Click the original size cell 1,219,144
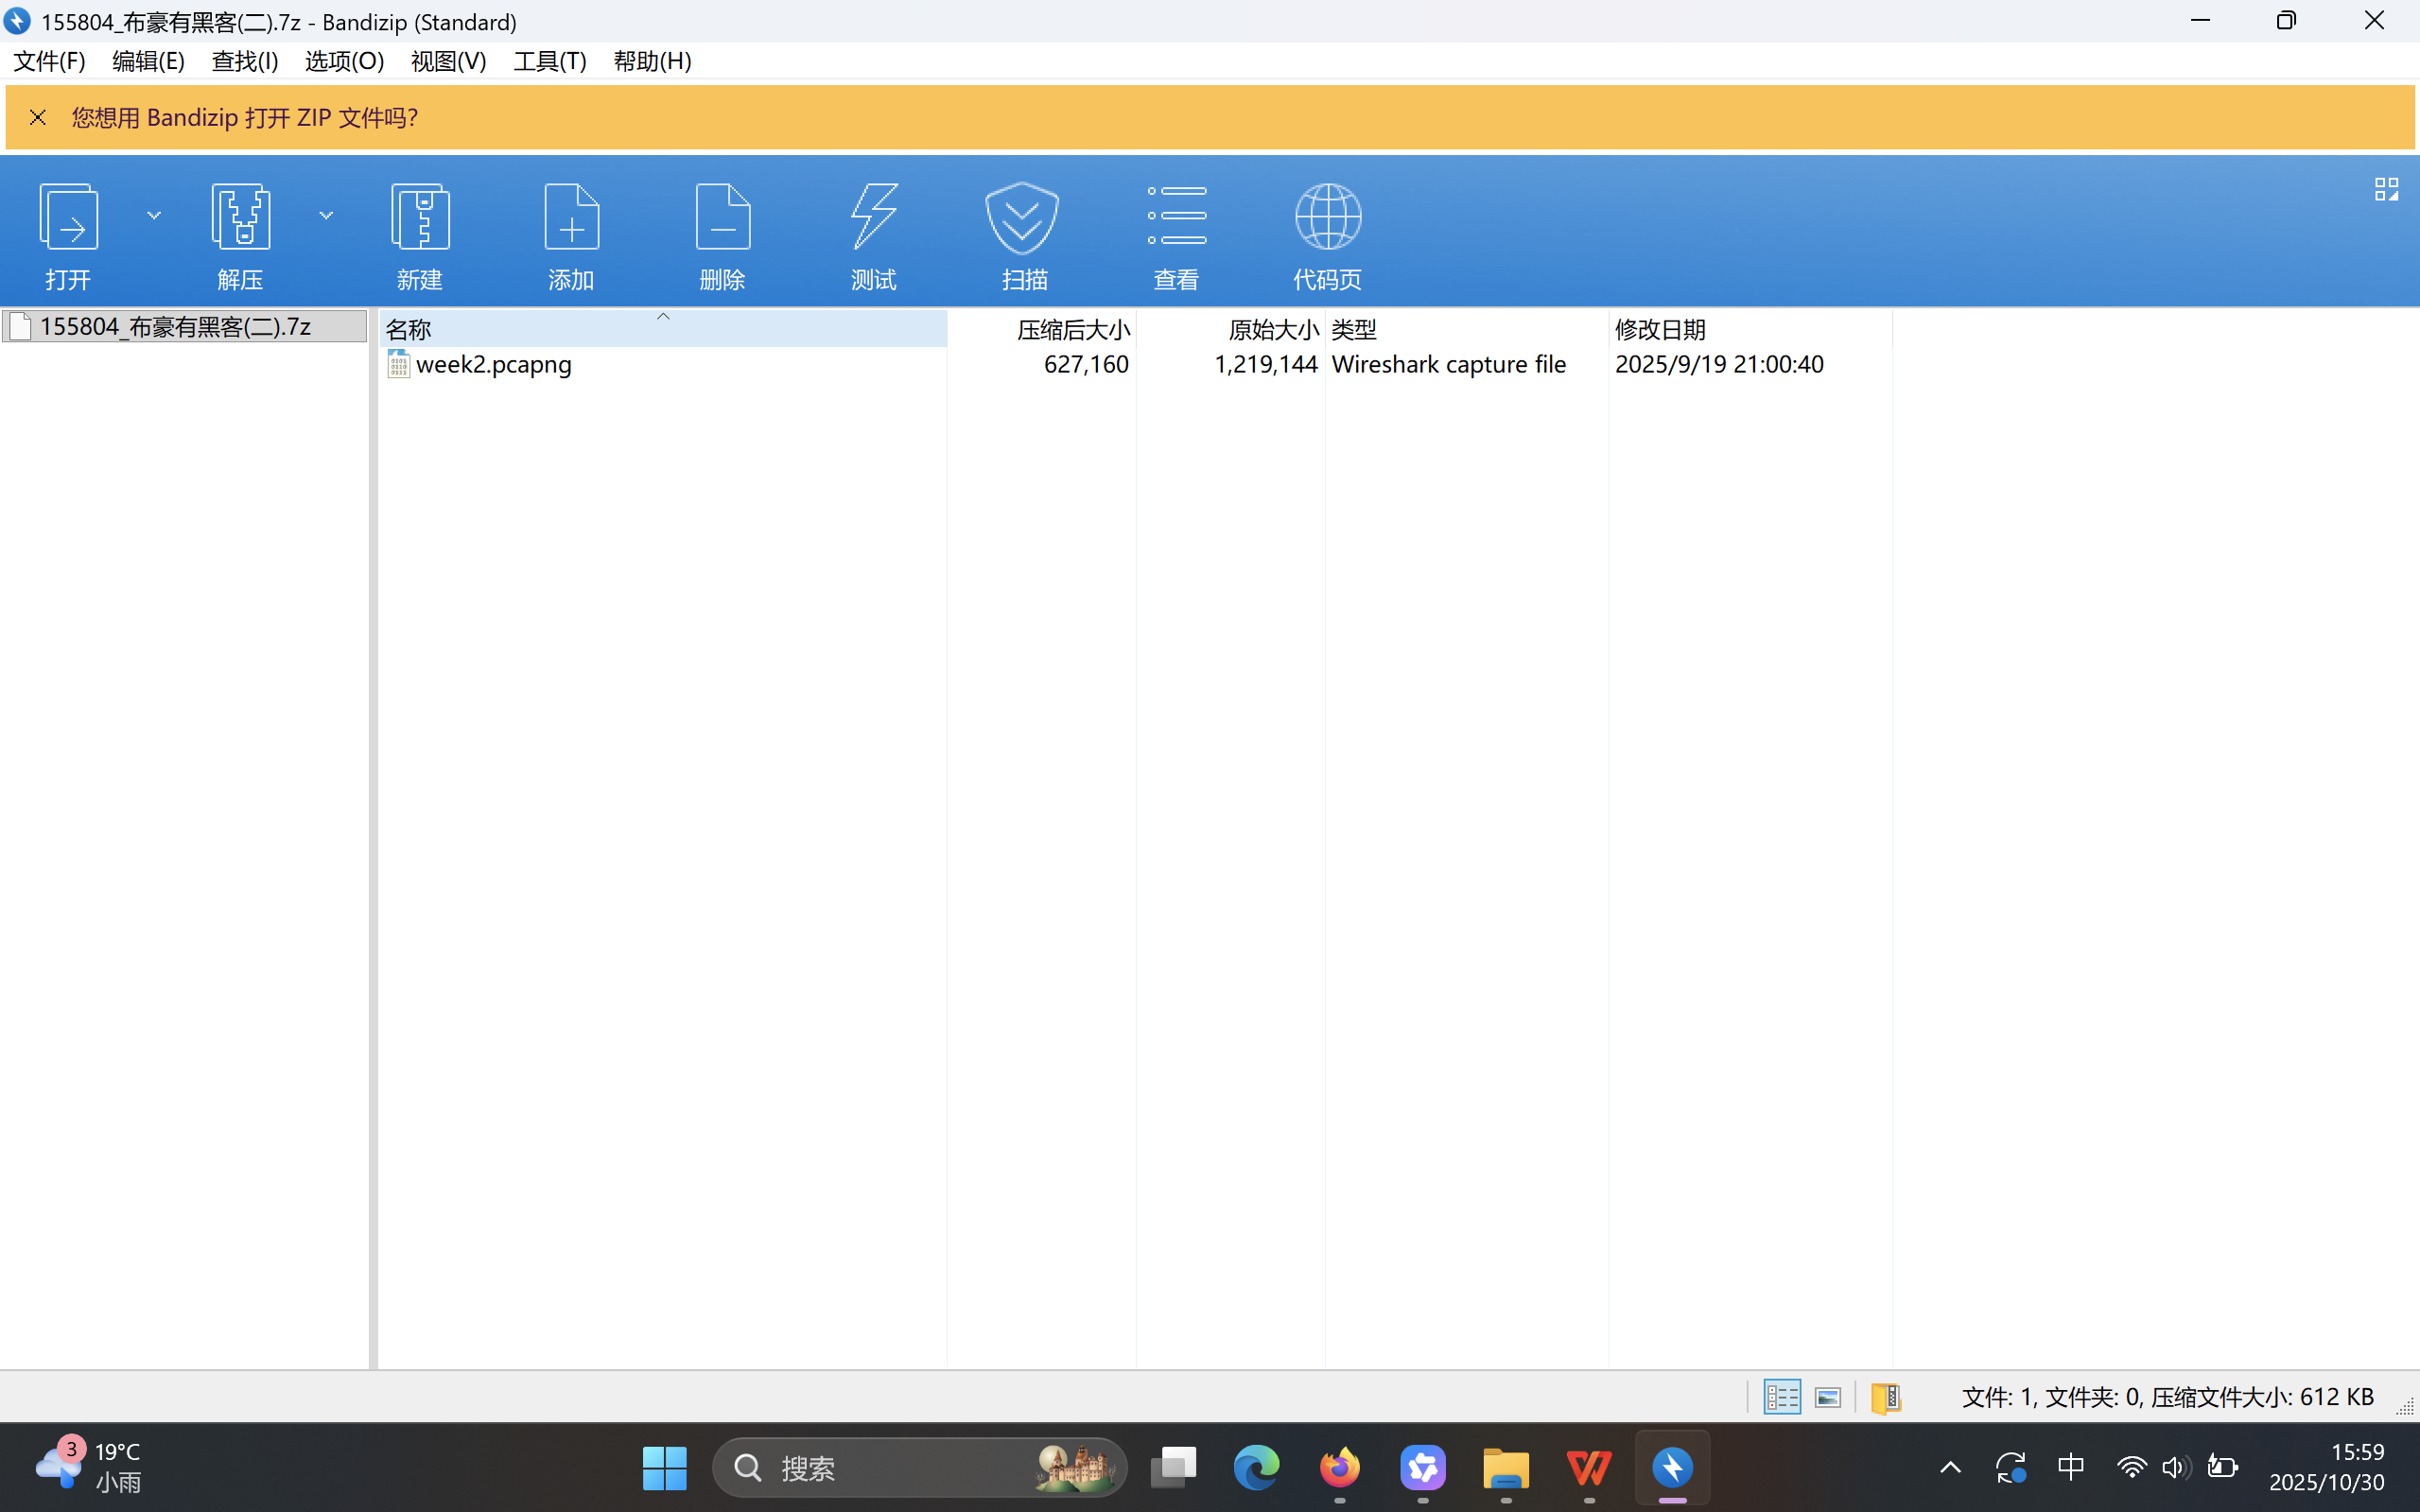 pos(1265,364)
